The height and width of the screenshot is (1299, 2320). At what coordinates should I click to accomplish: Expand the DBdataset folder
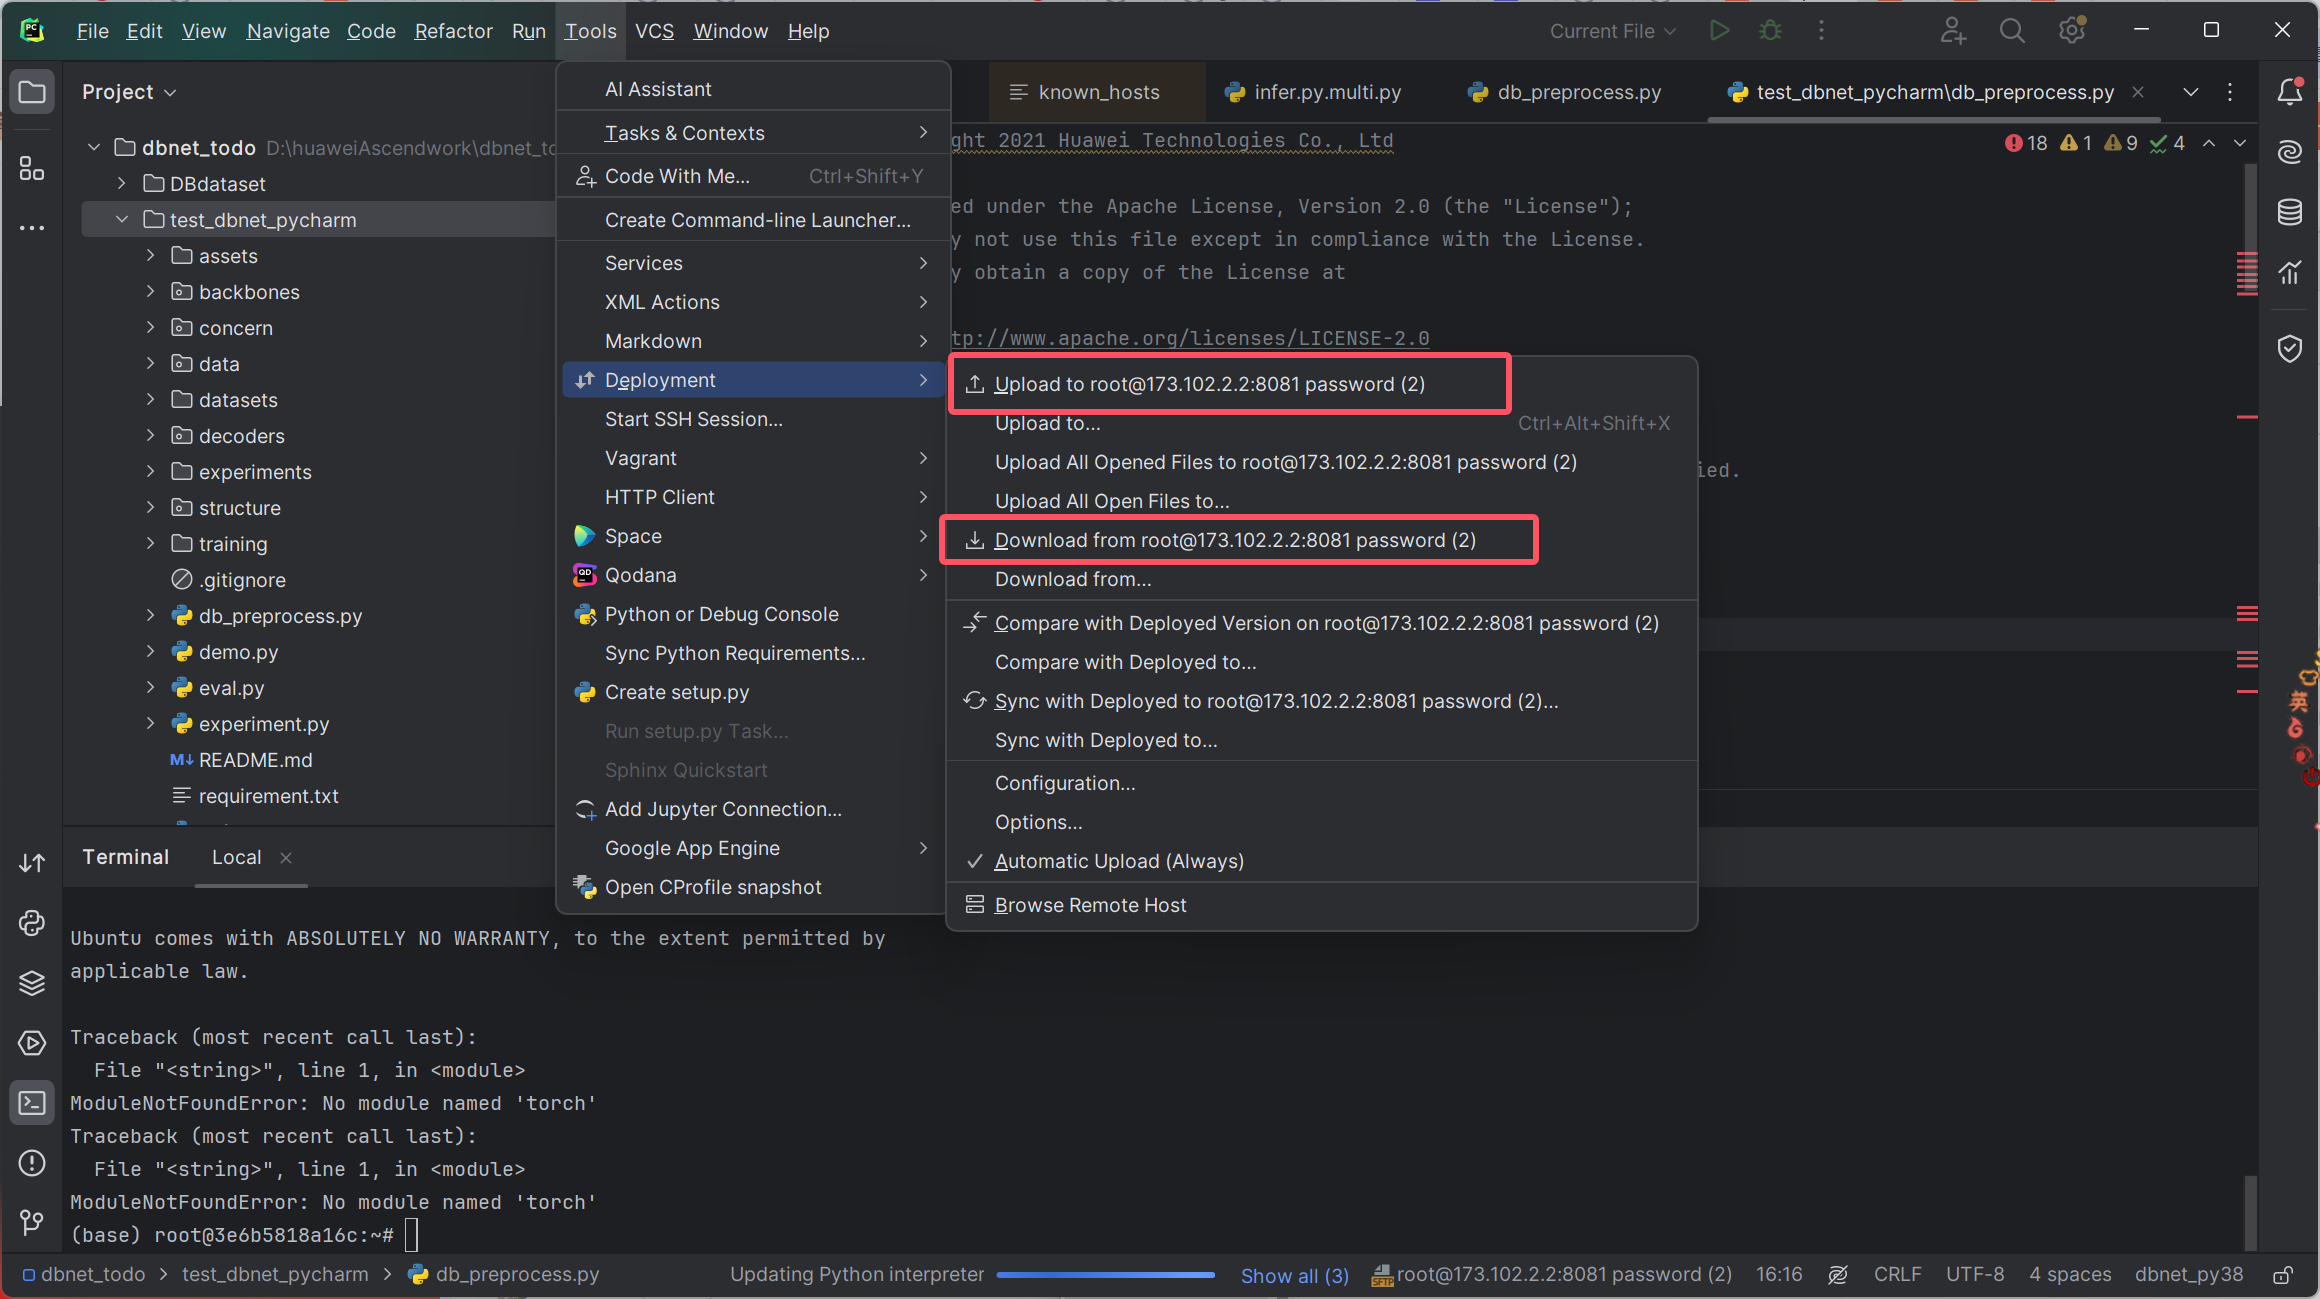pyautogui.click(x=122, y=184)
